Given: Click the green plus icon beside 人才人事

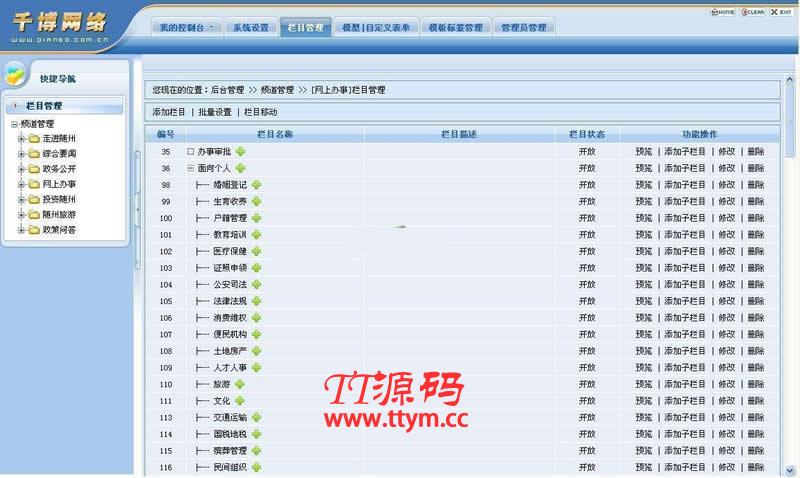Looking at the screenshot, I should 256,367.
